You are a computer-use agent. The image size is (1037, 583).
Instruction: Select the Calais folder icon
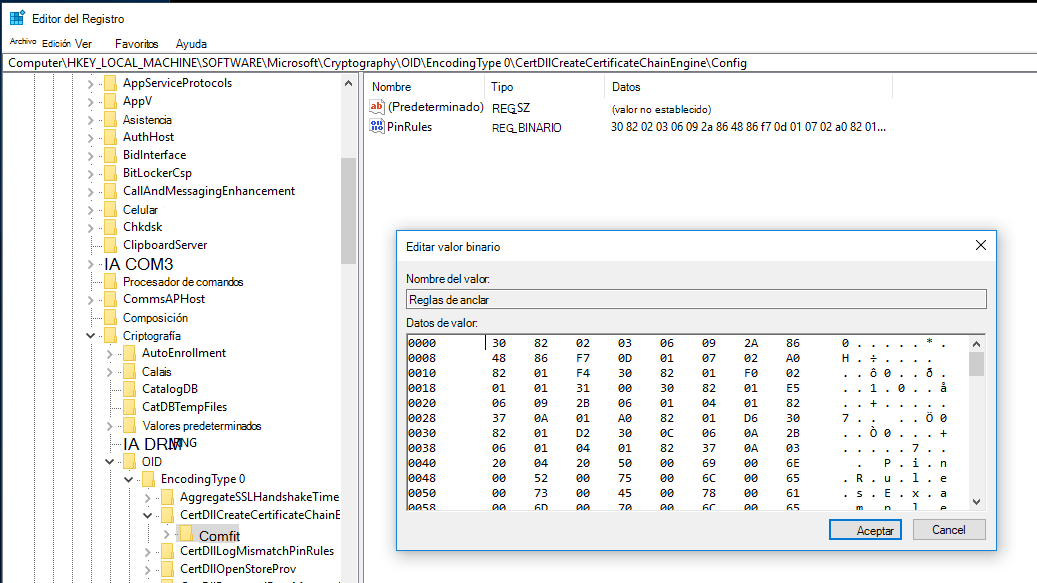(130, 371)
